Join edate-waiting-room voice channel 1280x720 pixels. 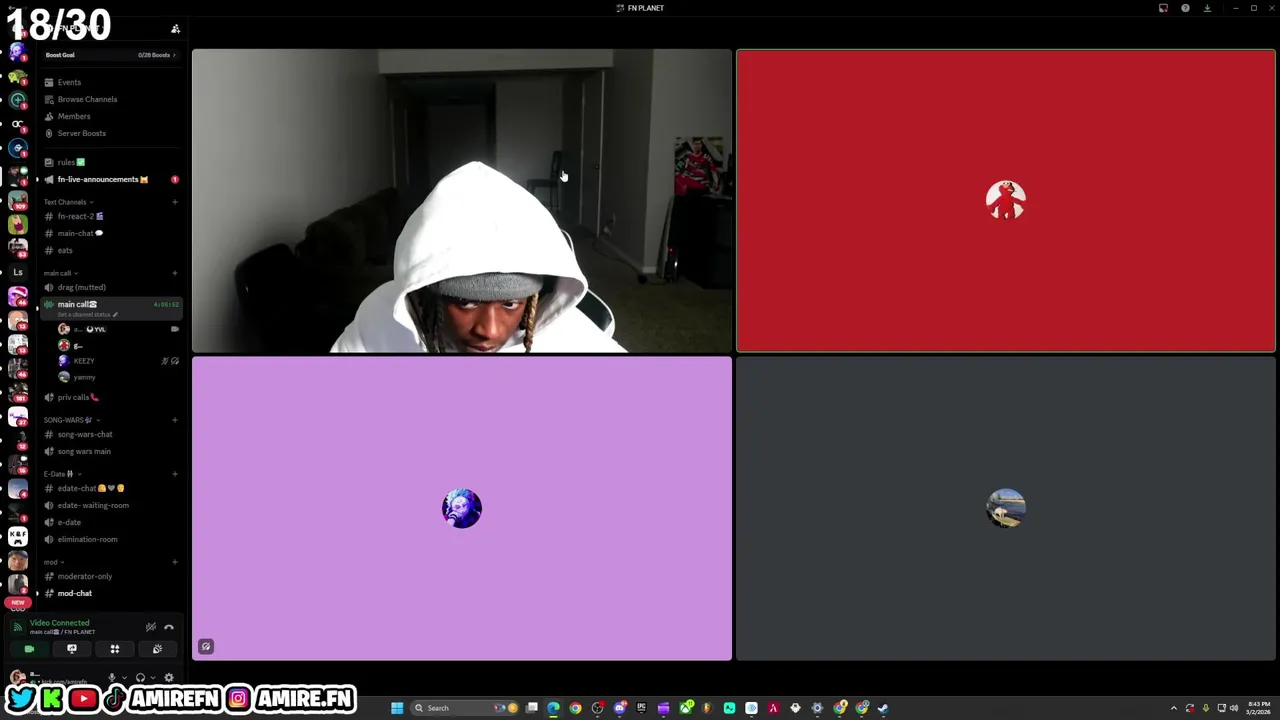pyautogui.click(x=110, y=505)
